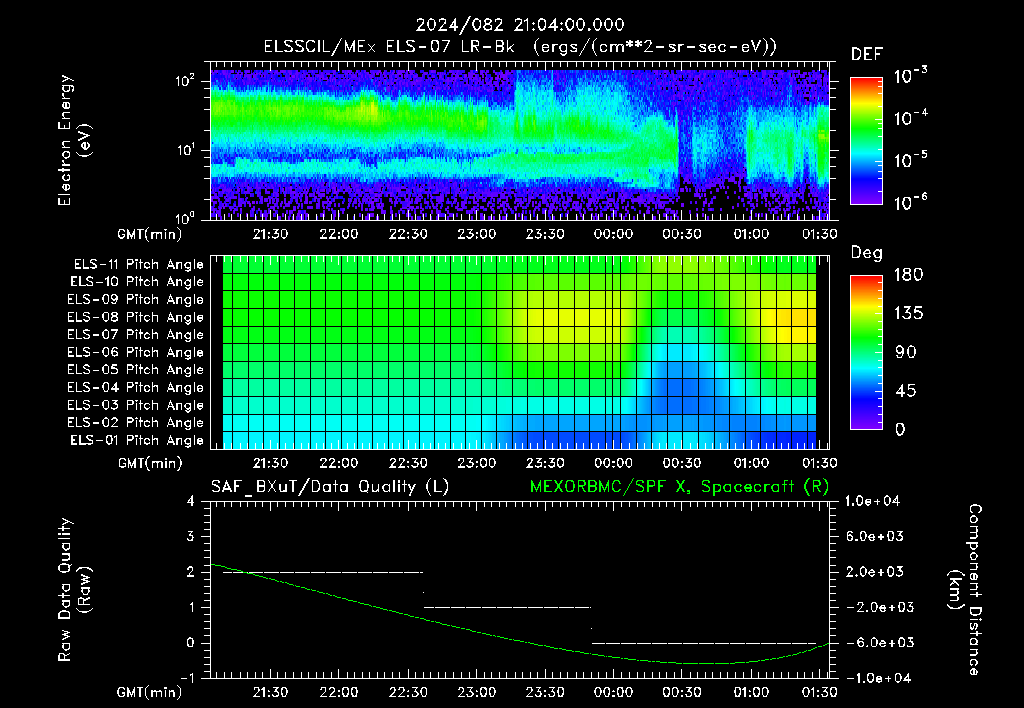Click the Deg pitch angle color bar

tap(866, 352)
